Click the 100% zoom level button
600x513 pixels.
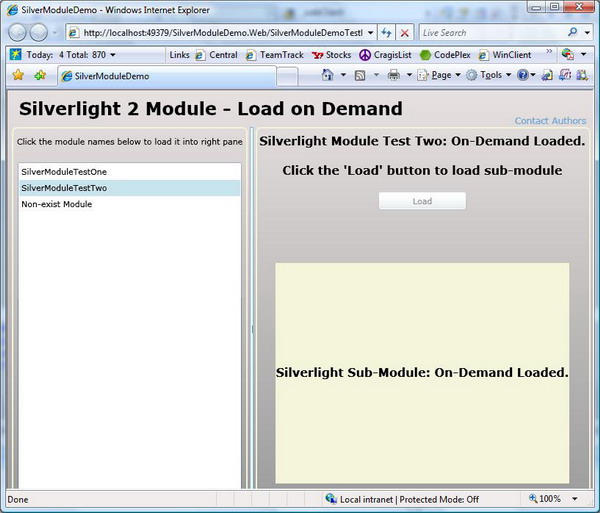[545, 499]
